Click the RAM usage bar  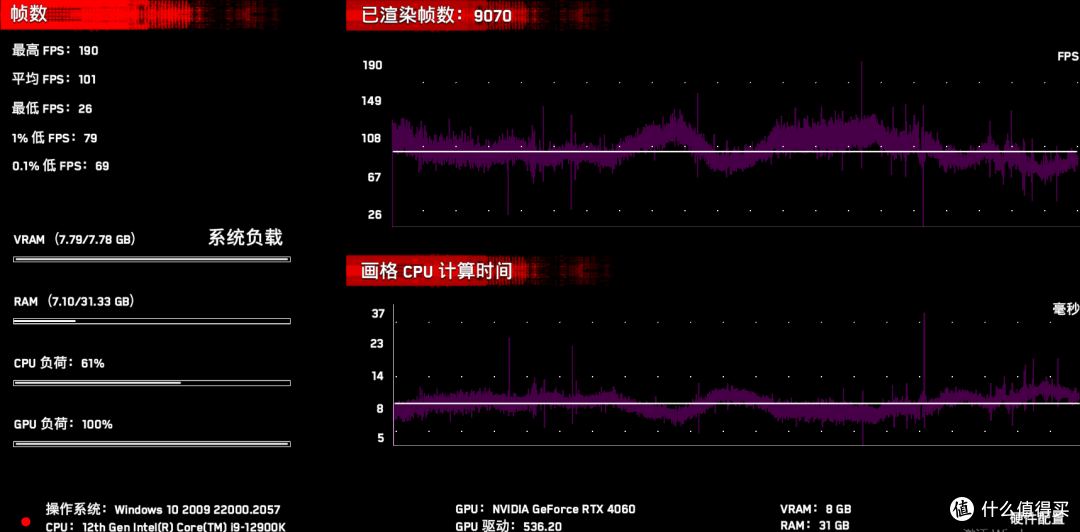[152, 321]
